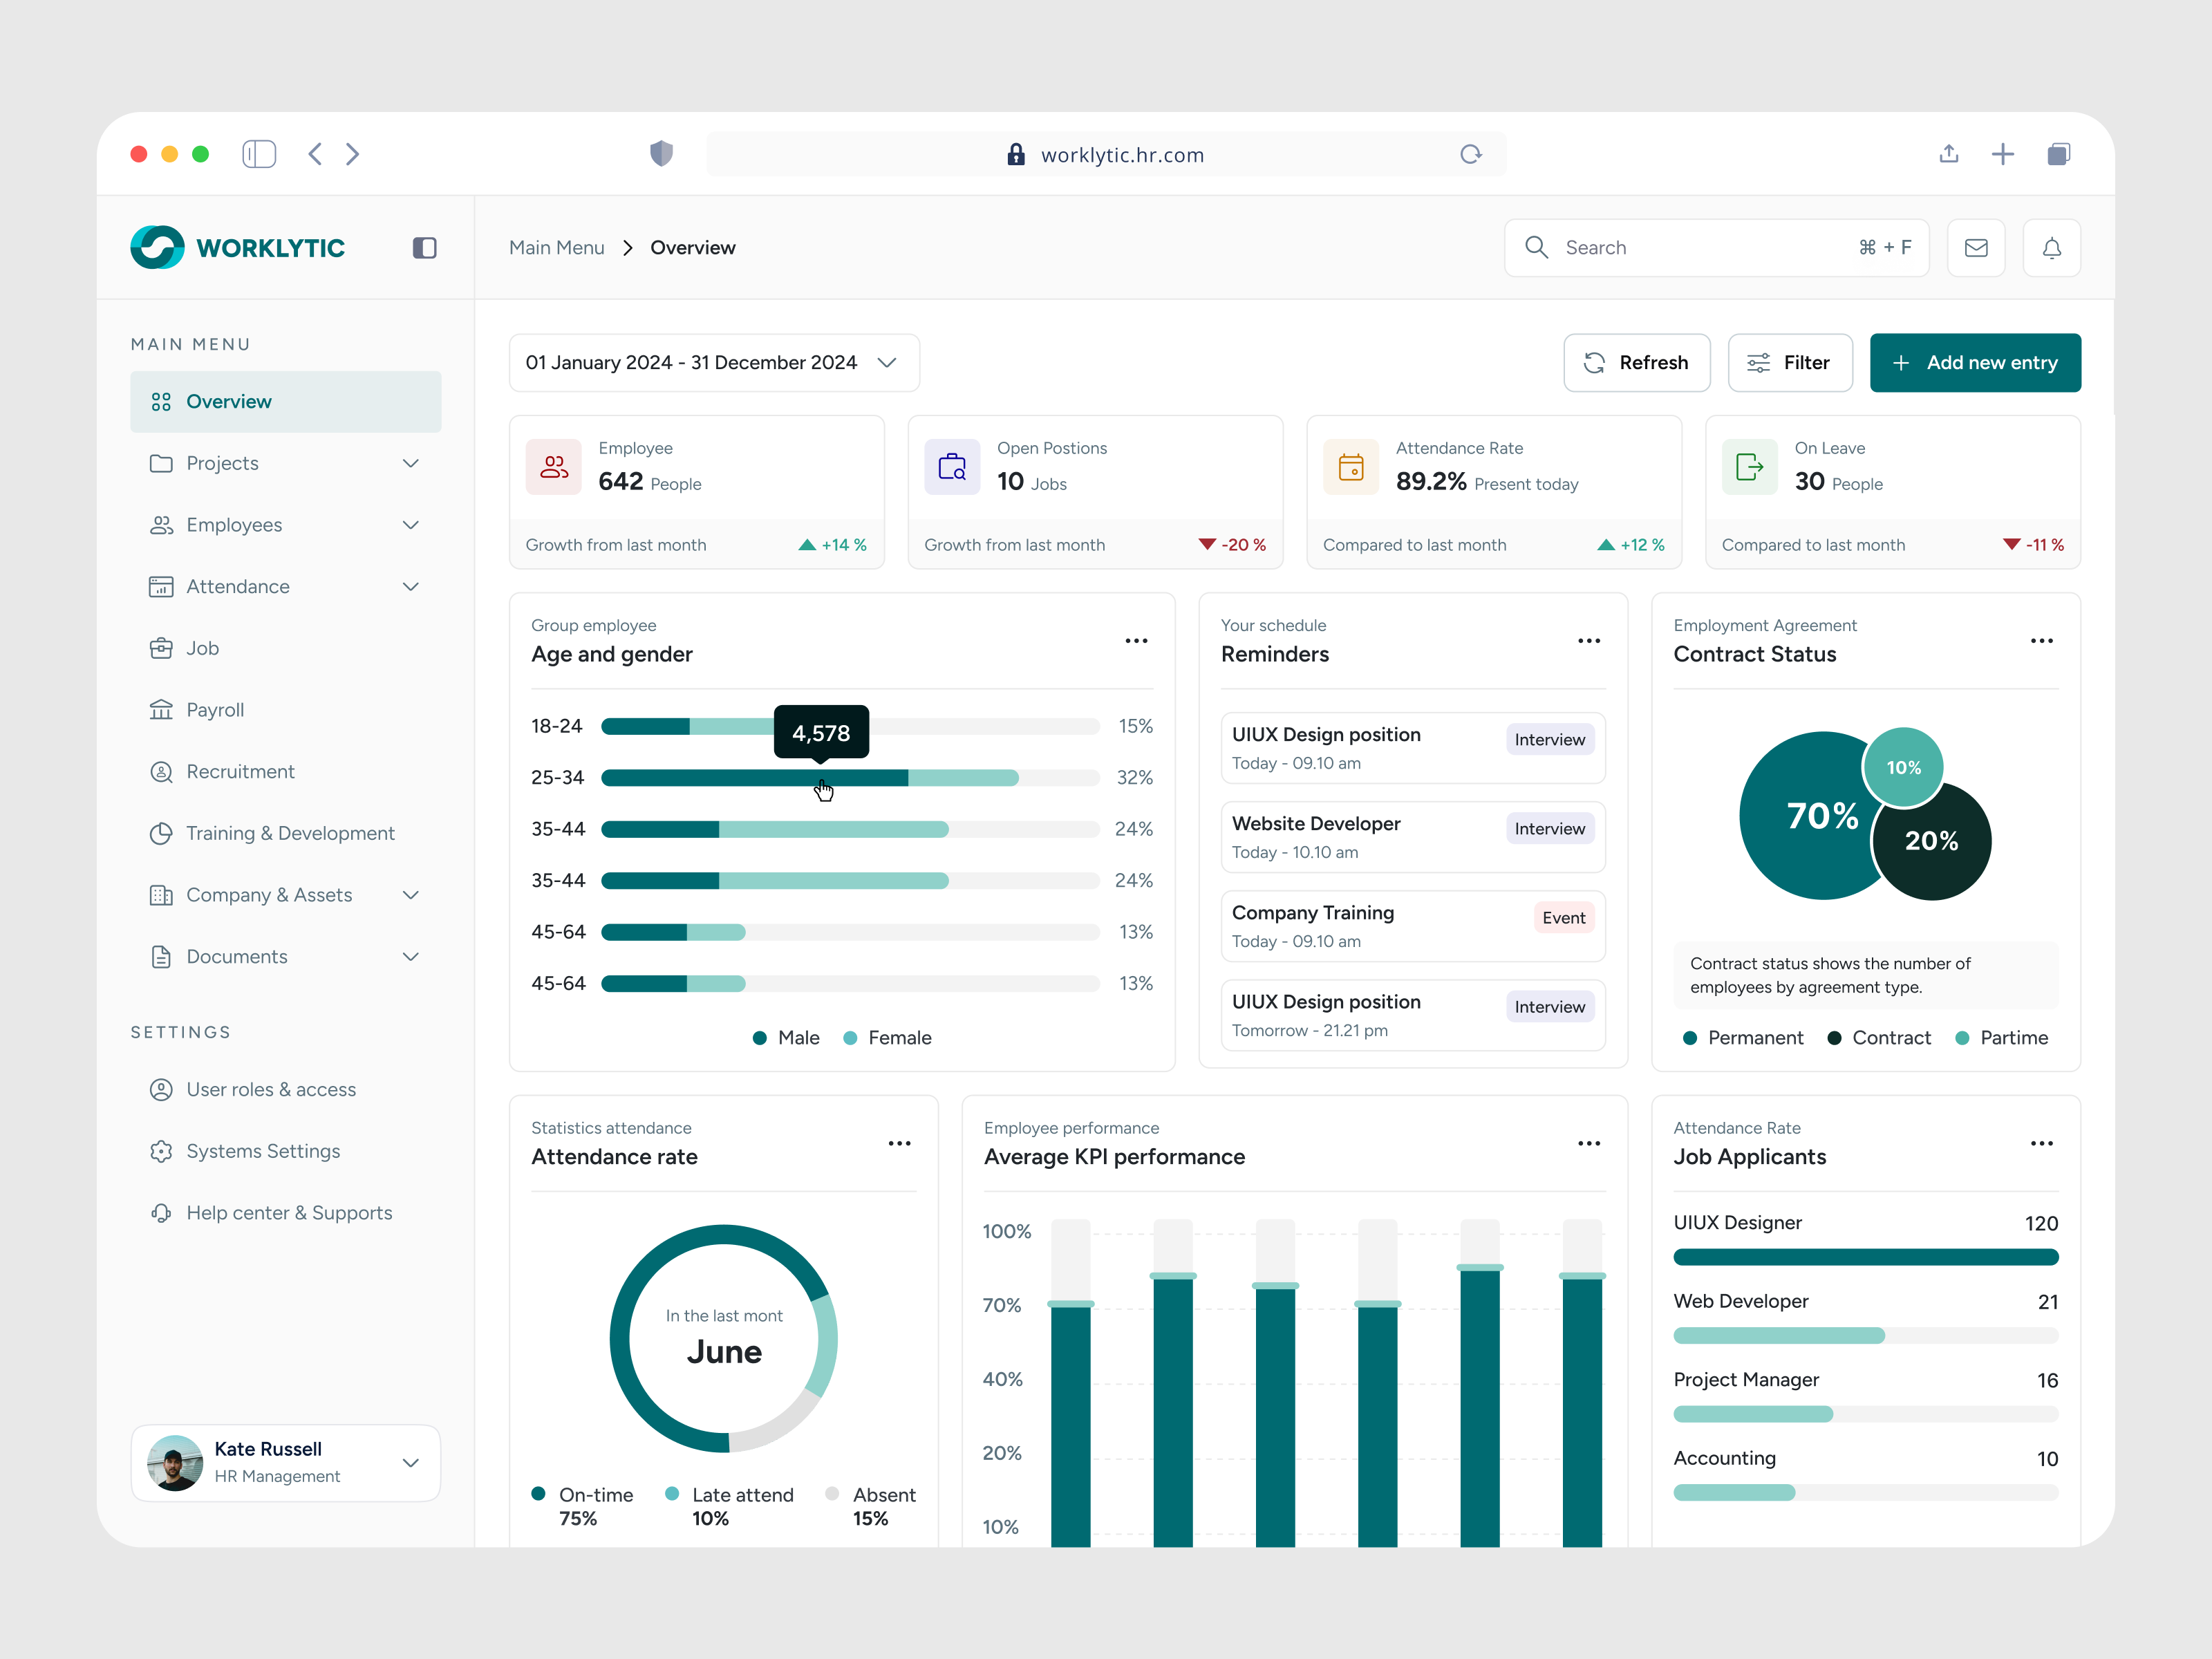Image resolution: width=2212 pixels, height=1659 pixels.
Task: Expand the Projects menu chevron
Action: point(410,463)
